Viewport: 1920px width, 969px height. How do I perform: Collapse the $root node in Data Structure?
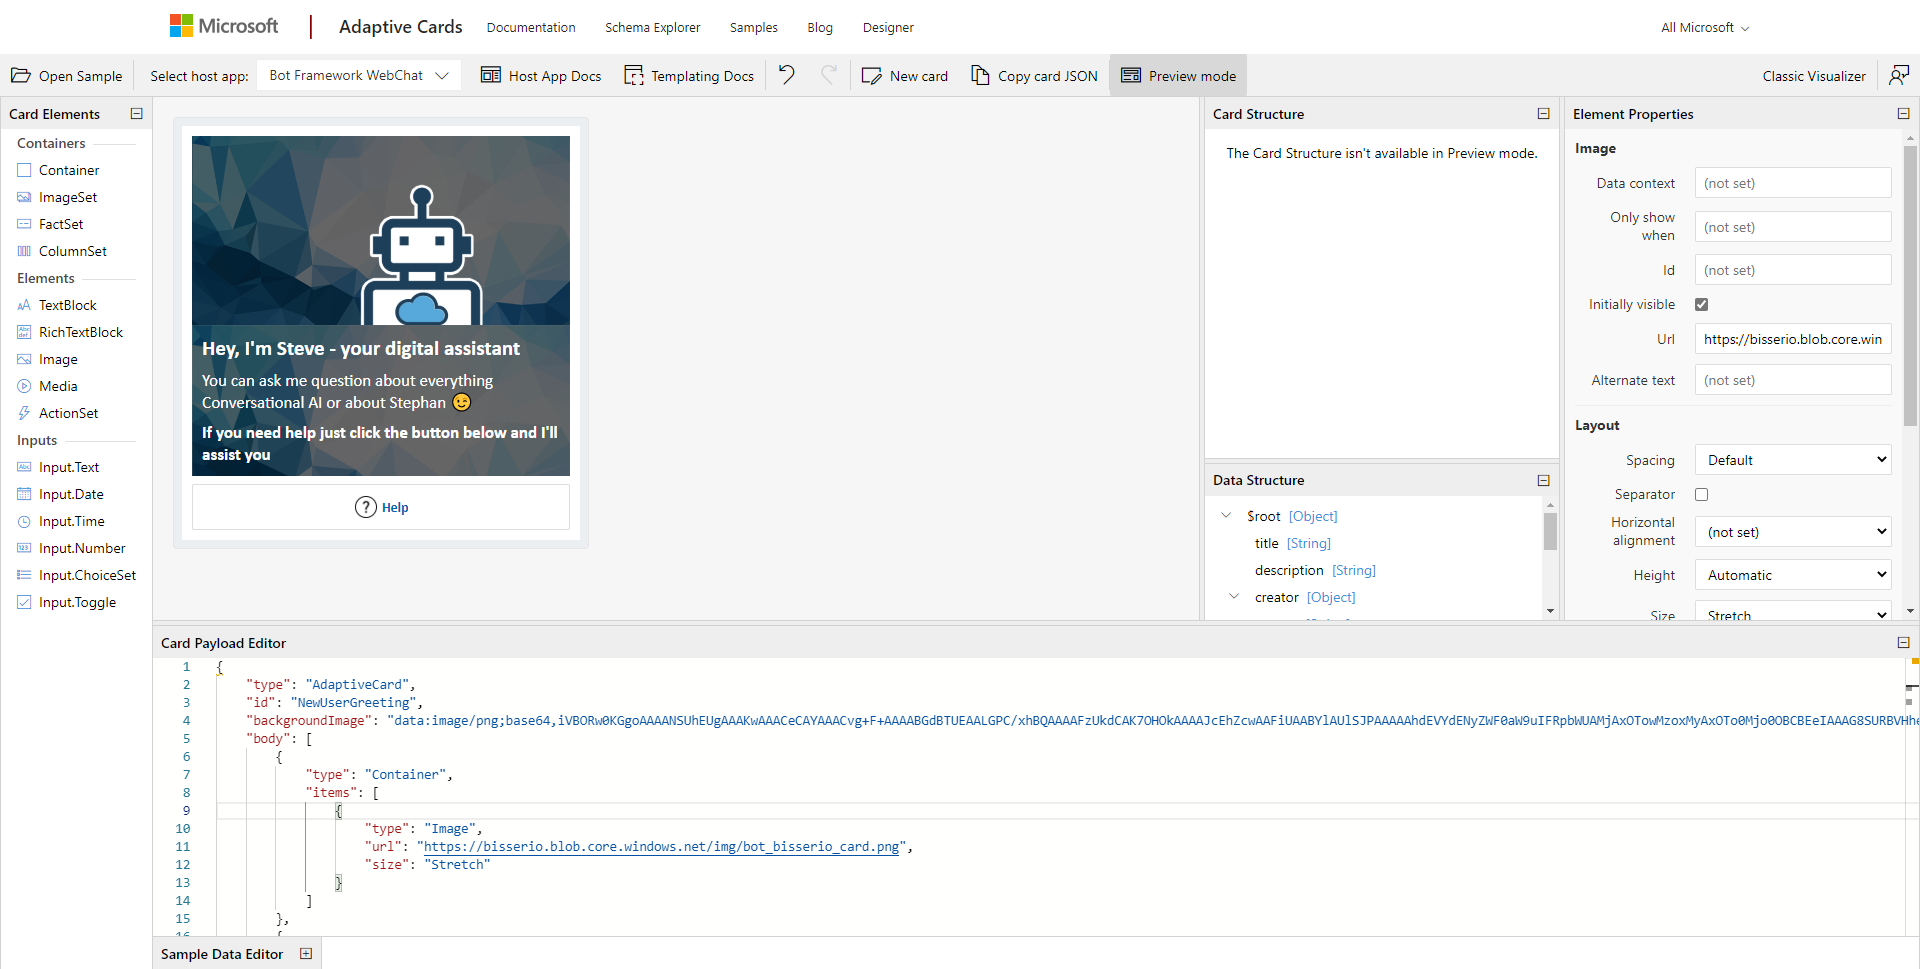[x=1226, y=516]
